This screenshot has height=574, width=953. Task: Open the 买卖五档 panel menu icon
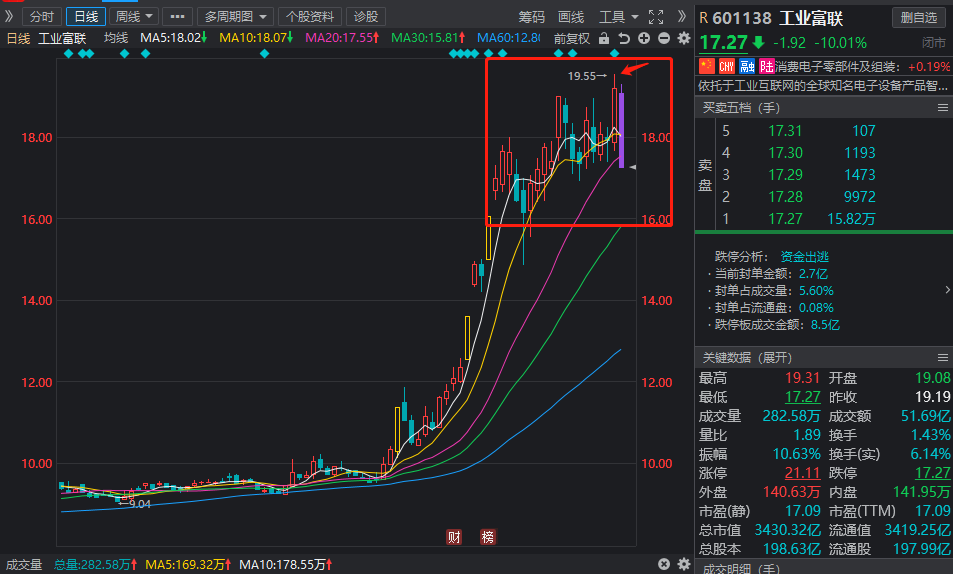coord(941,108)
